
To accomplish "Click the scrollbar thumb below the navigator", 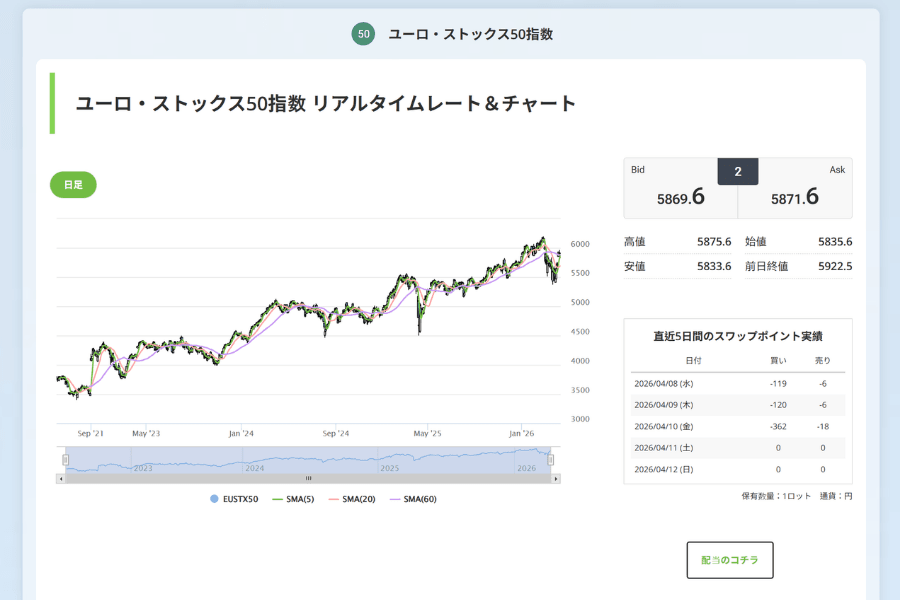I will pyautogui.click(x=308, y=478).
